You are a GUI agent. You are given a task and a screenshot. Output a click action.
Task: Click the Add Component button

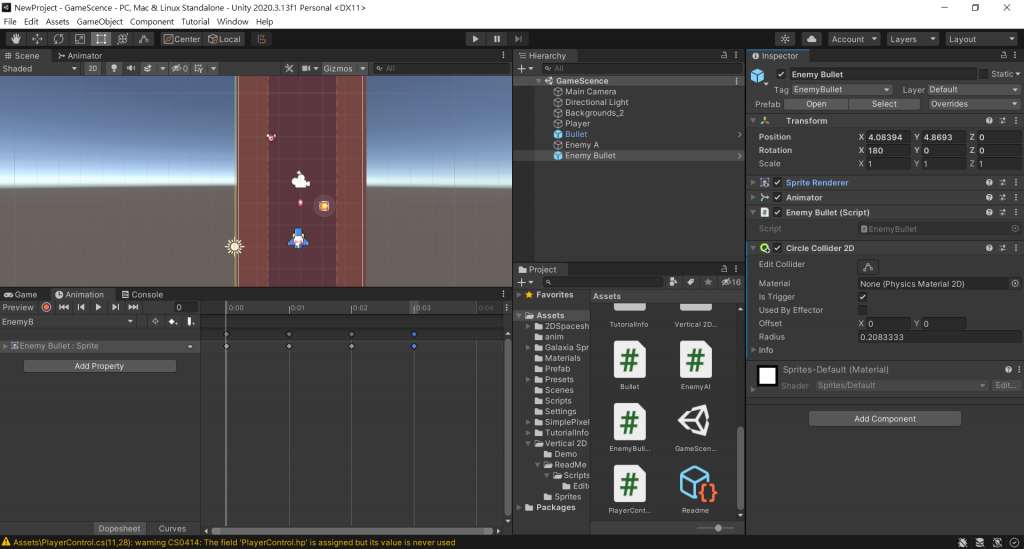click(884, 419)
